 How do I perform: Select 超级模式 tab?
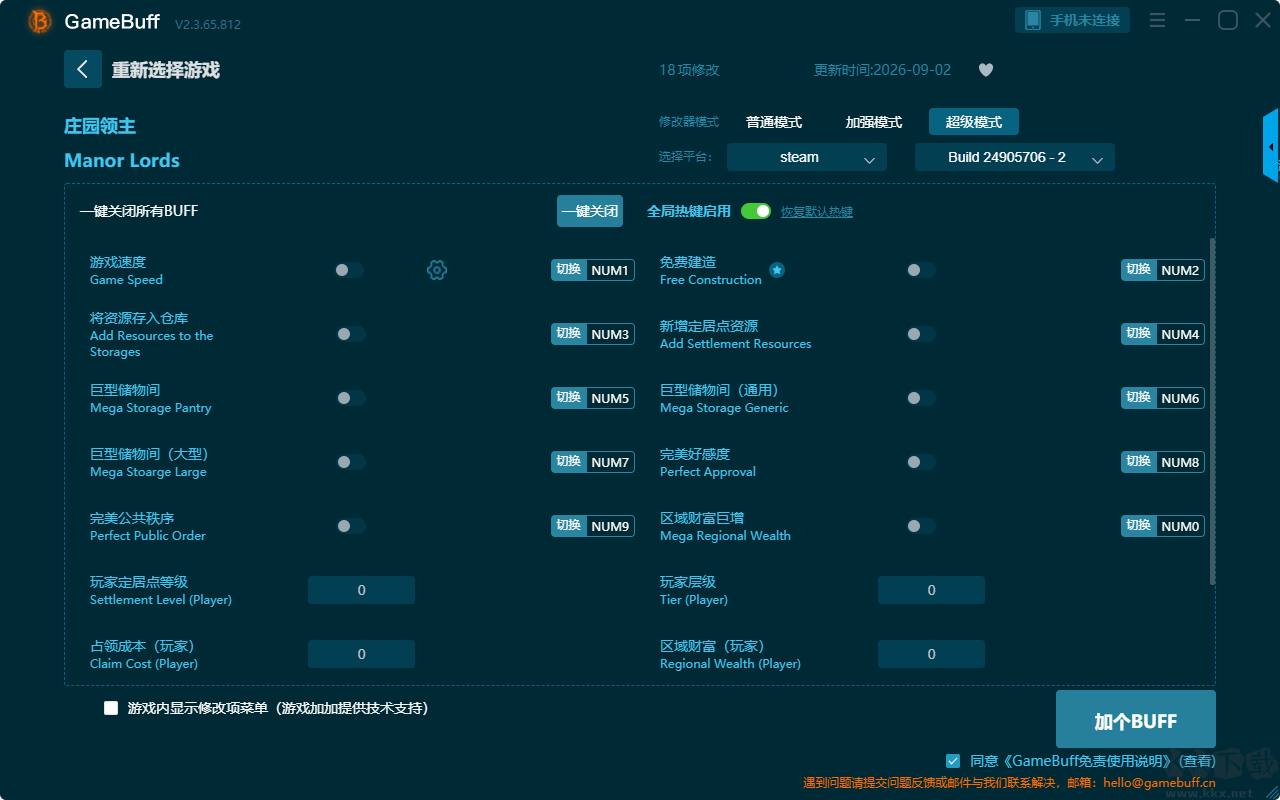[x=974, y=122]
